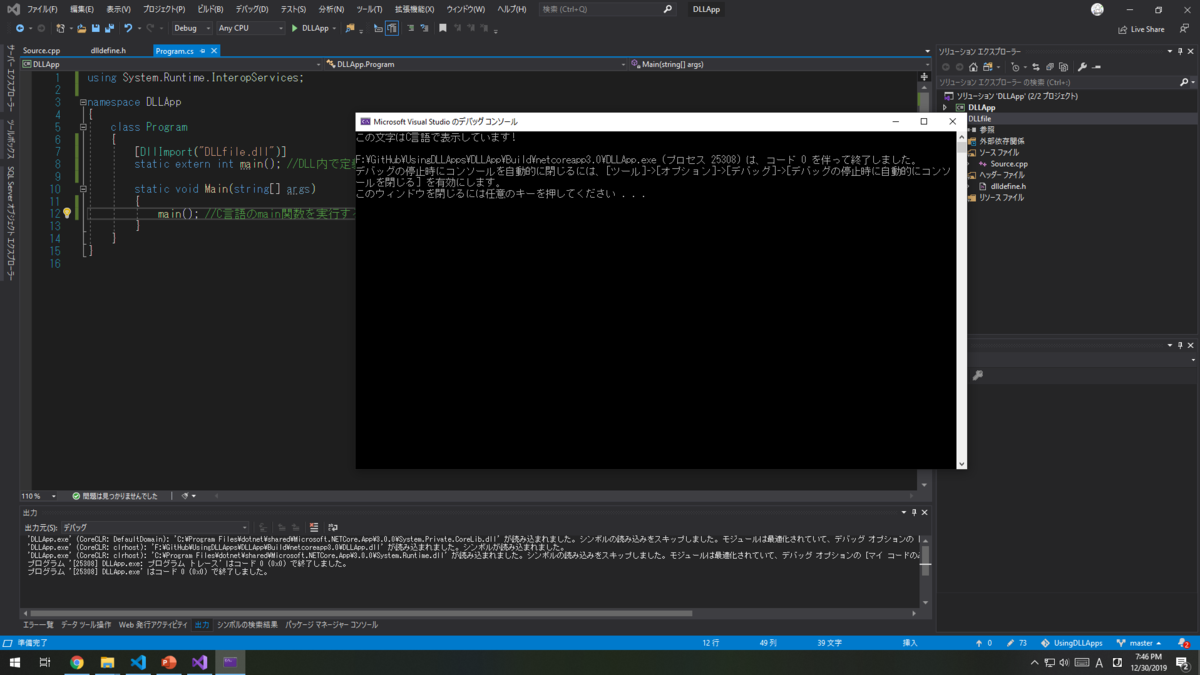
Task: Click the Clear All icon in Output panel
Action: tap(314, 527)
